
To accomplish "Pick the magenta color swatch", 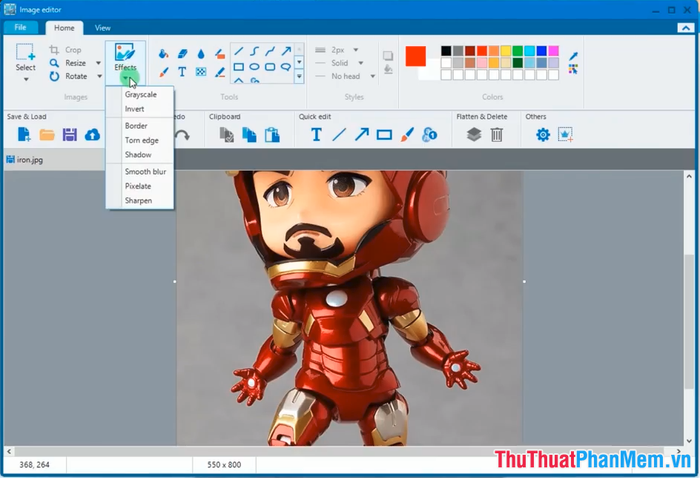I will [553, 51].
